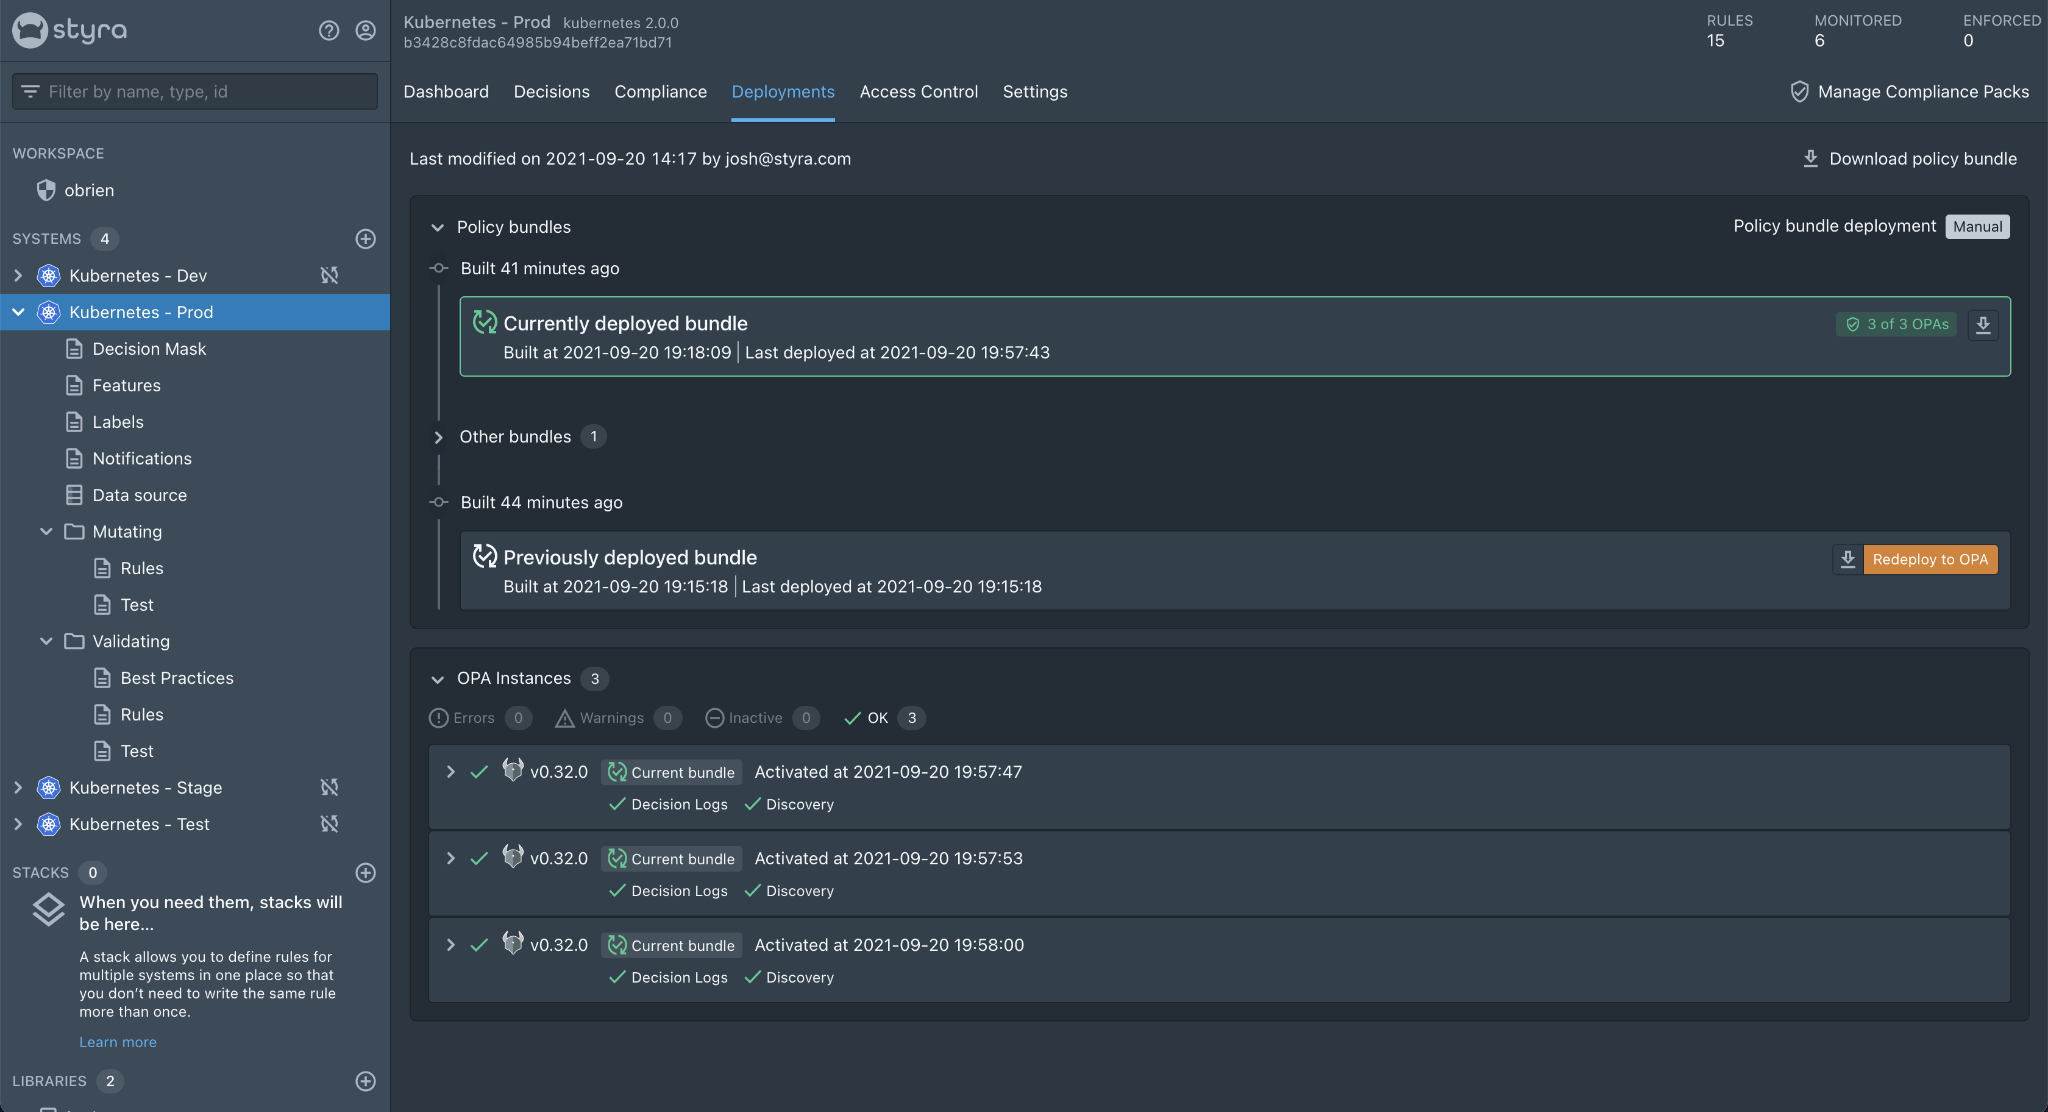Add a new library with plus icon
2048x1112 pixels.
[x=366, y=1081]
